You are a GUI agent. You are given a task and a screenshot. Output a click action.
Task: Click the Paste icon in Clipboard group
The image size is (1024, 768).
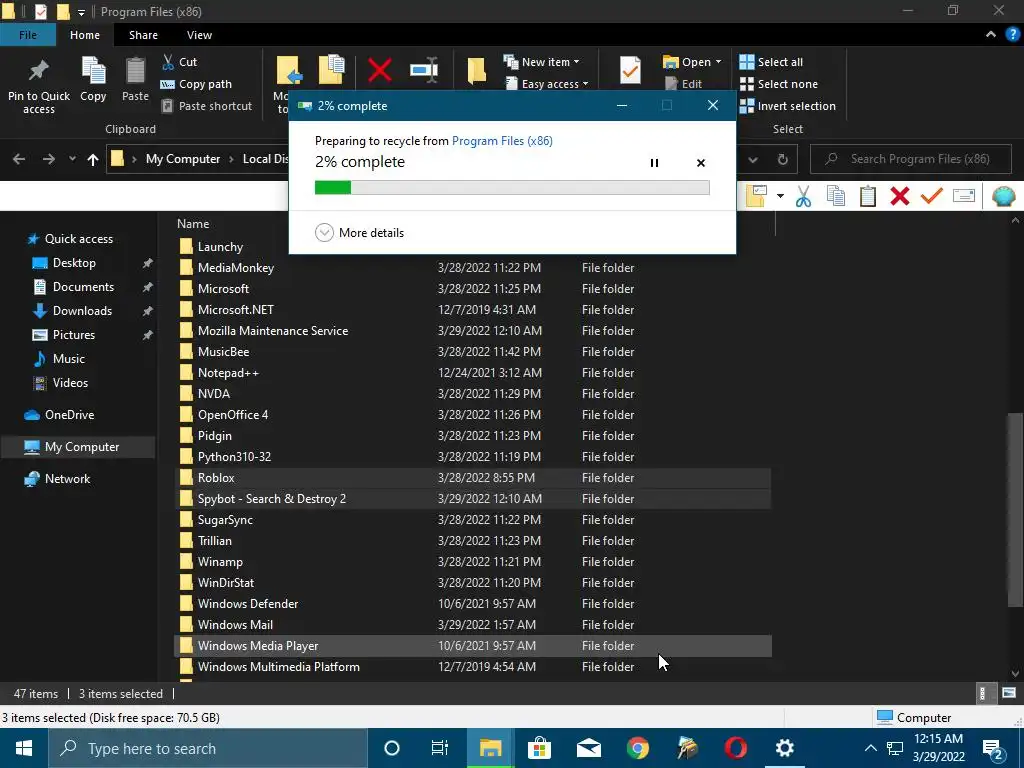pos(135,70)
